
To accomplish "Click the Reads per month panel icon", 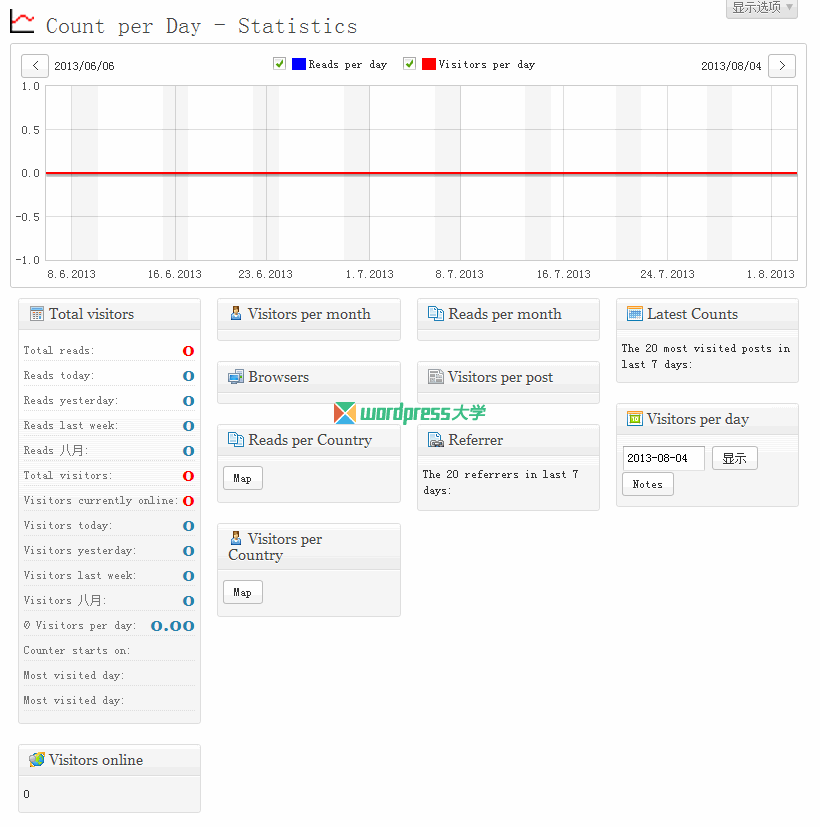I will point(436,314).
